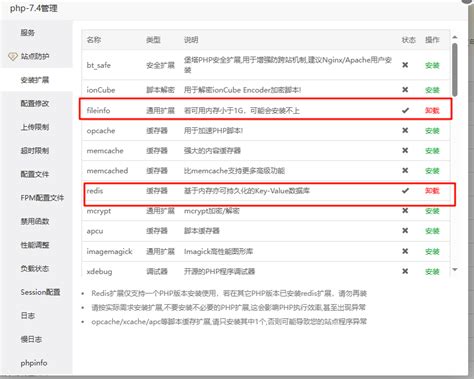Click the X status icon for memcache

point(405,150)
